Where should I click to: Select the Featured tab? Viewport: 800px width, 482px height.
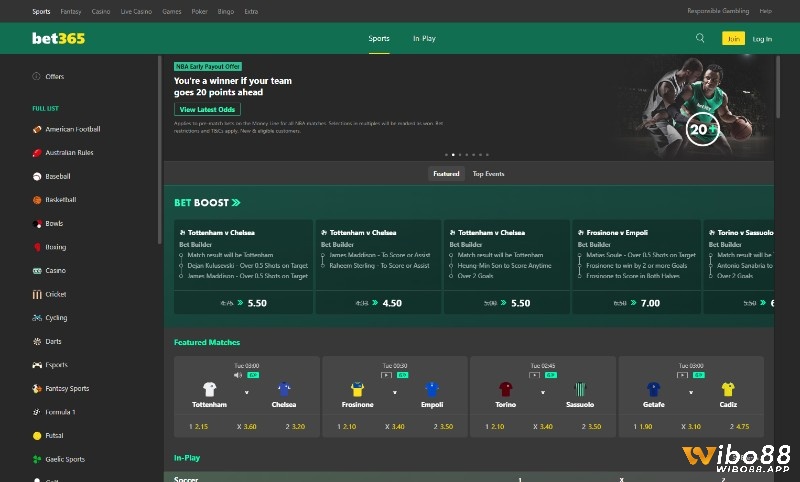pyautogui.click(x=446, y=174)
